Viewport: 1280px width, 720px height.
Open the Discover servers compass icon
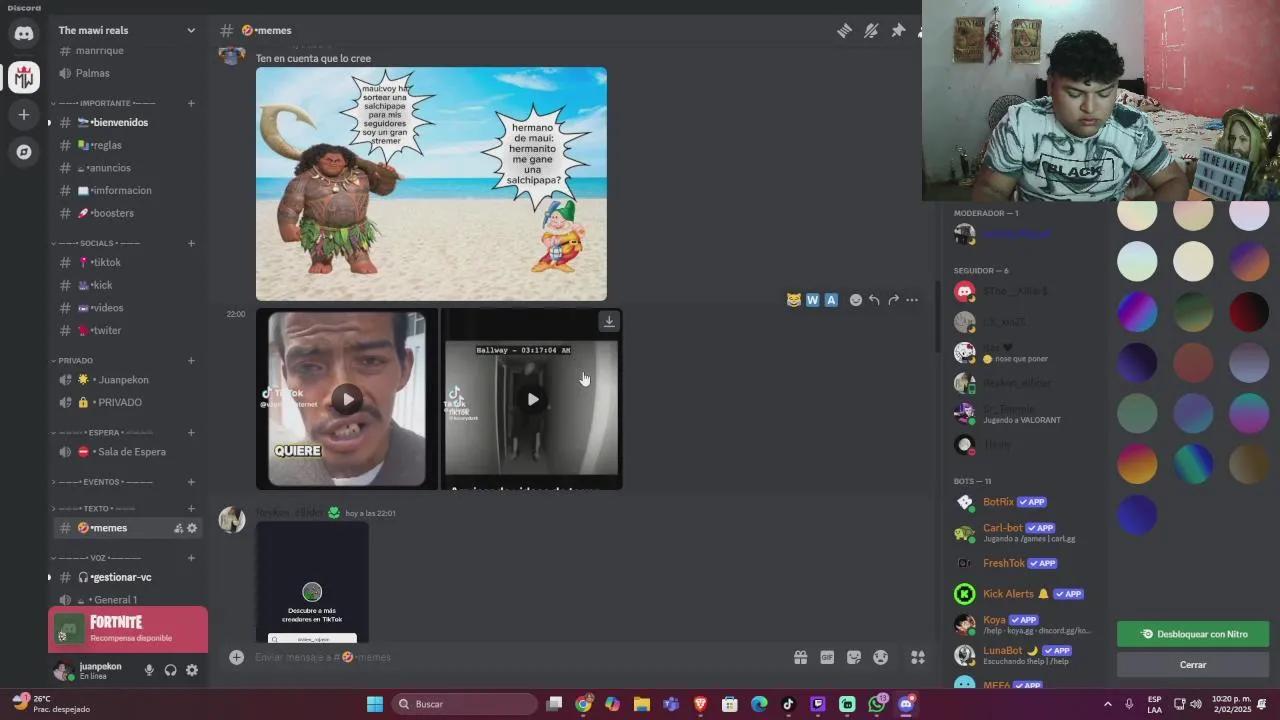click(x=24, y=152)
